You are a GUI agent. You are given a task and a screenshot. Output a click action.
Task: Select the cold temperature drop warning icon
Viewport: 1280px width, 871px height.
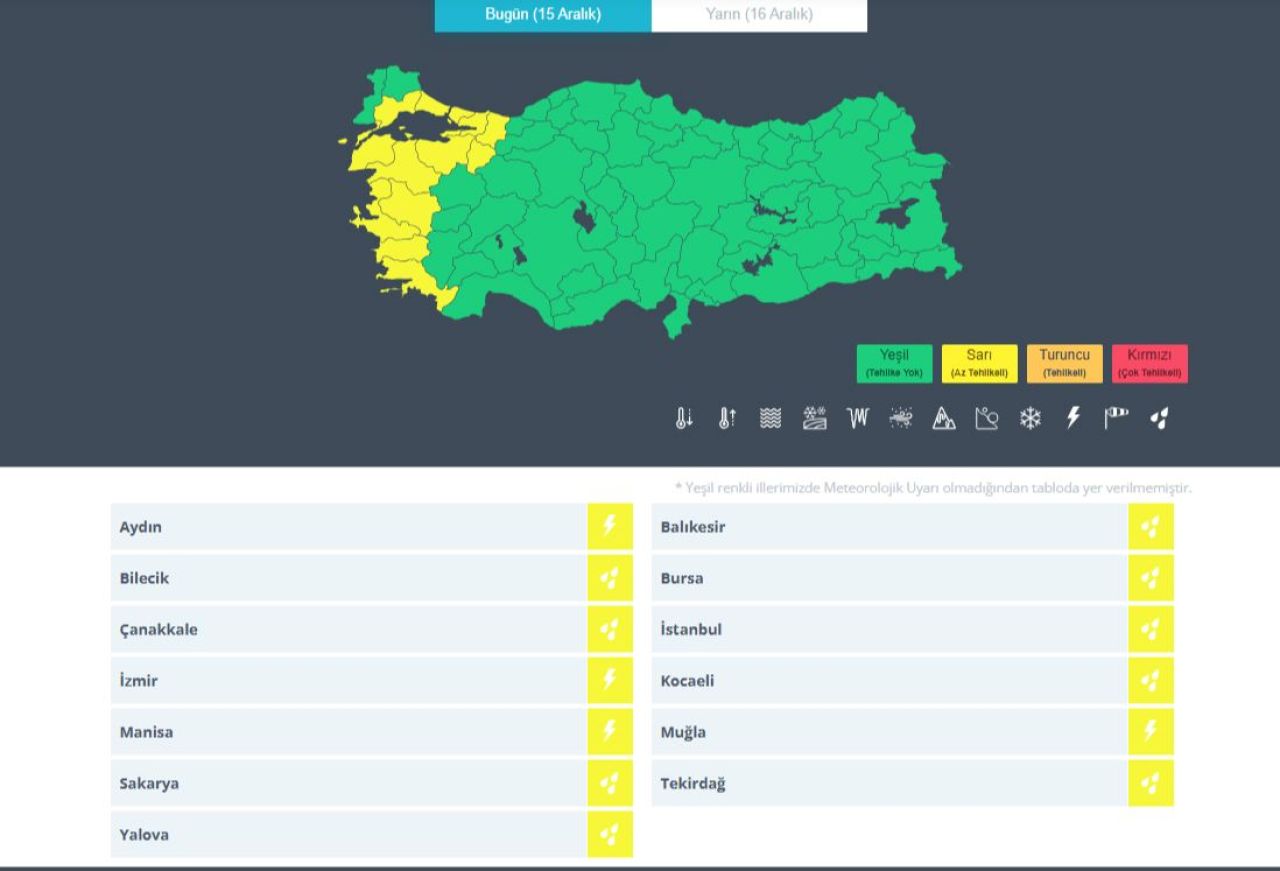[x=684, y=418]
